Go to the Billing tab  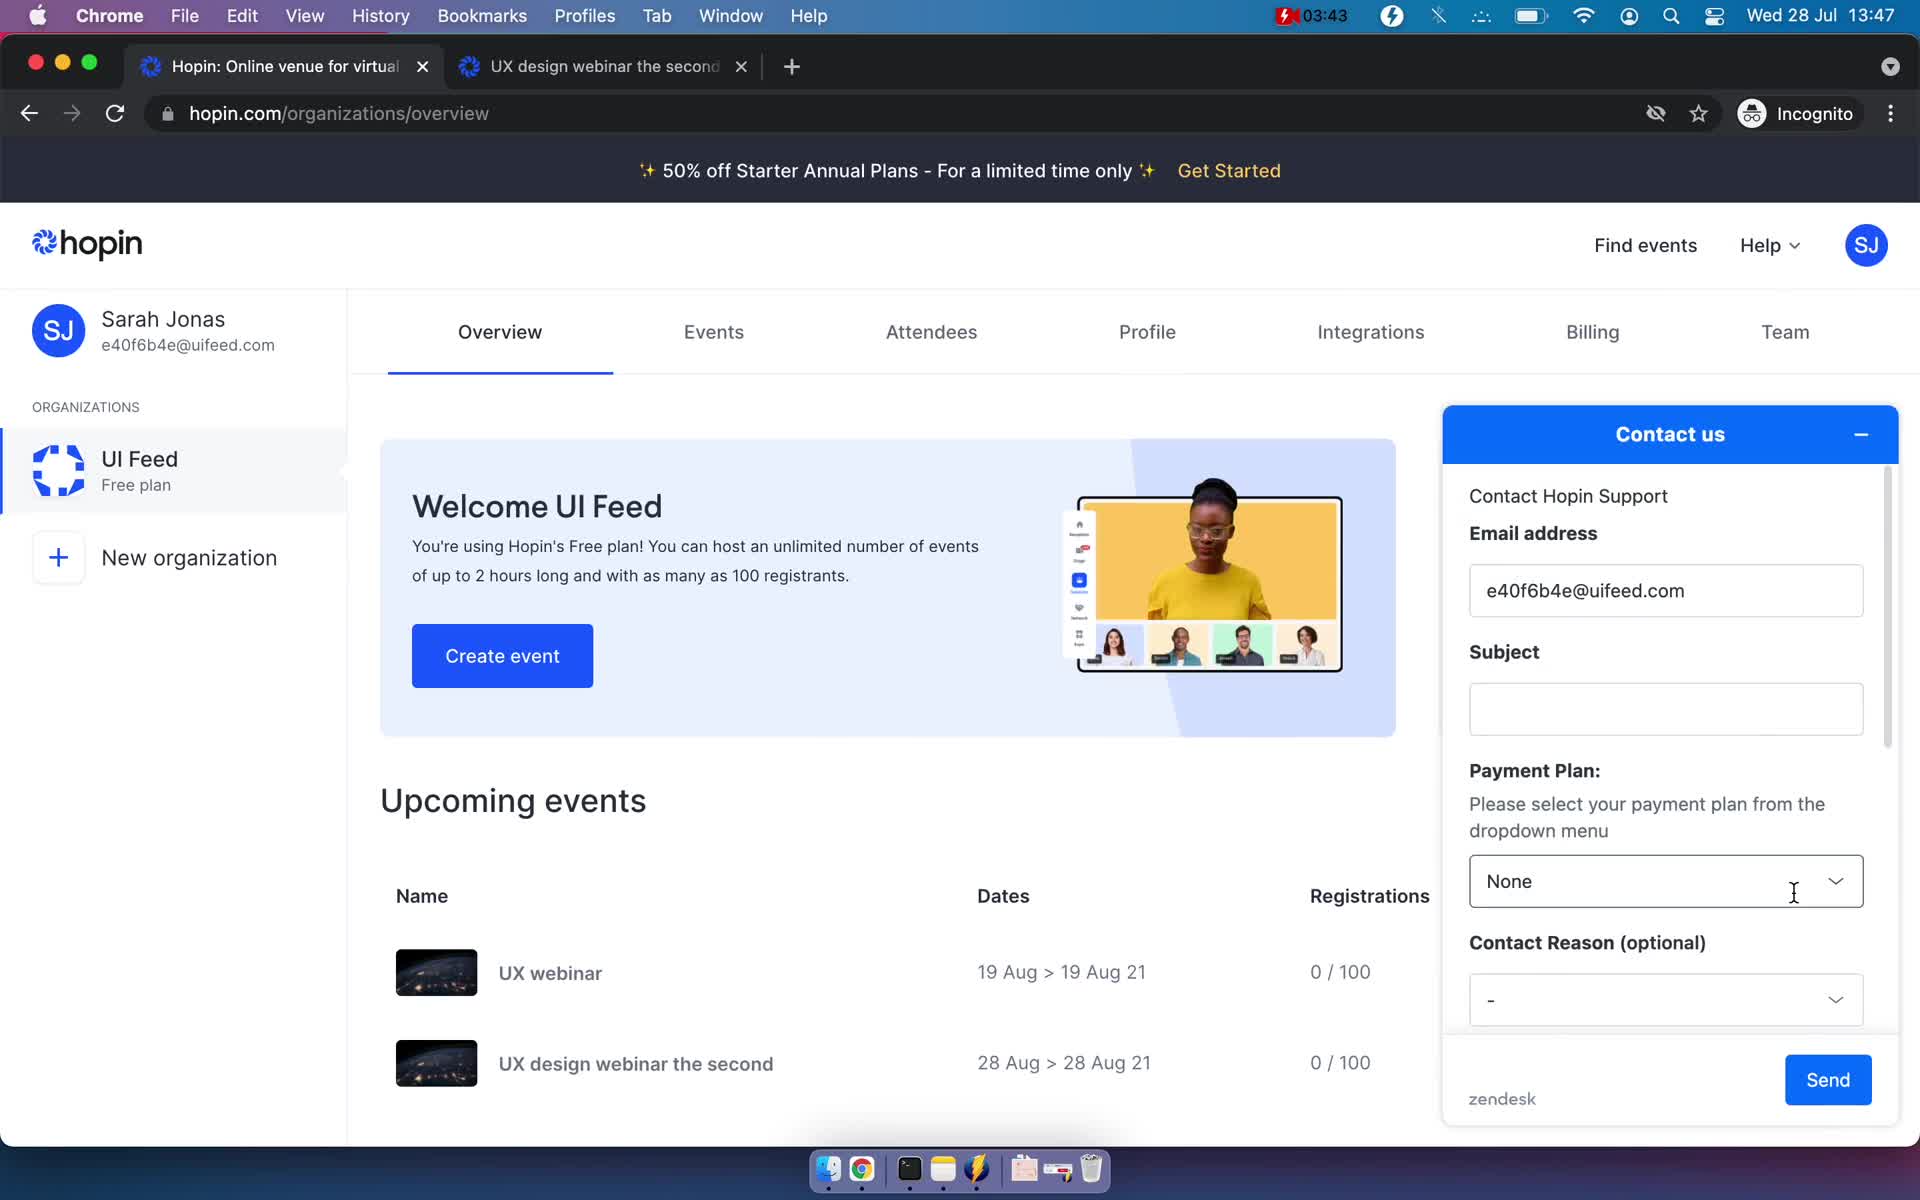point(1592,332)
